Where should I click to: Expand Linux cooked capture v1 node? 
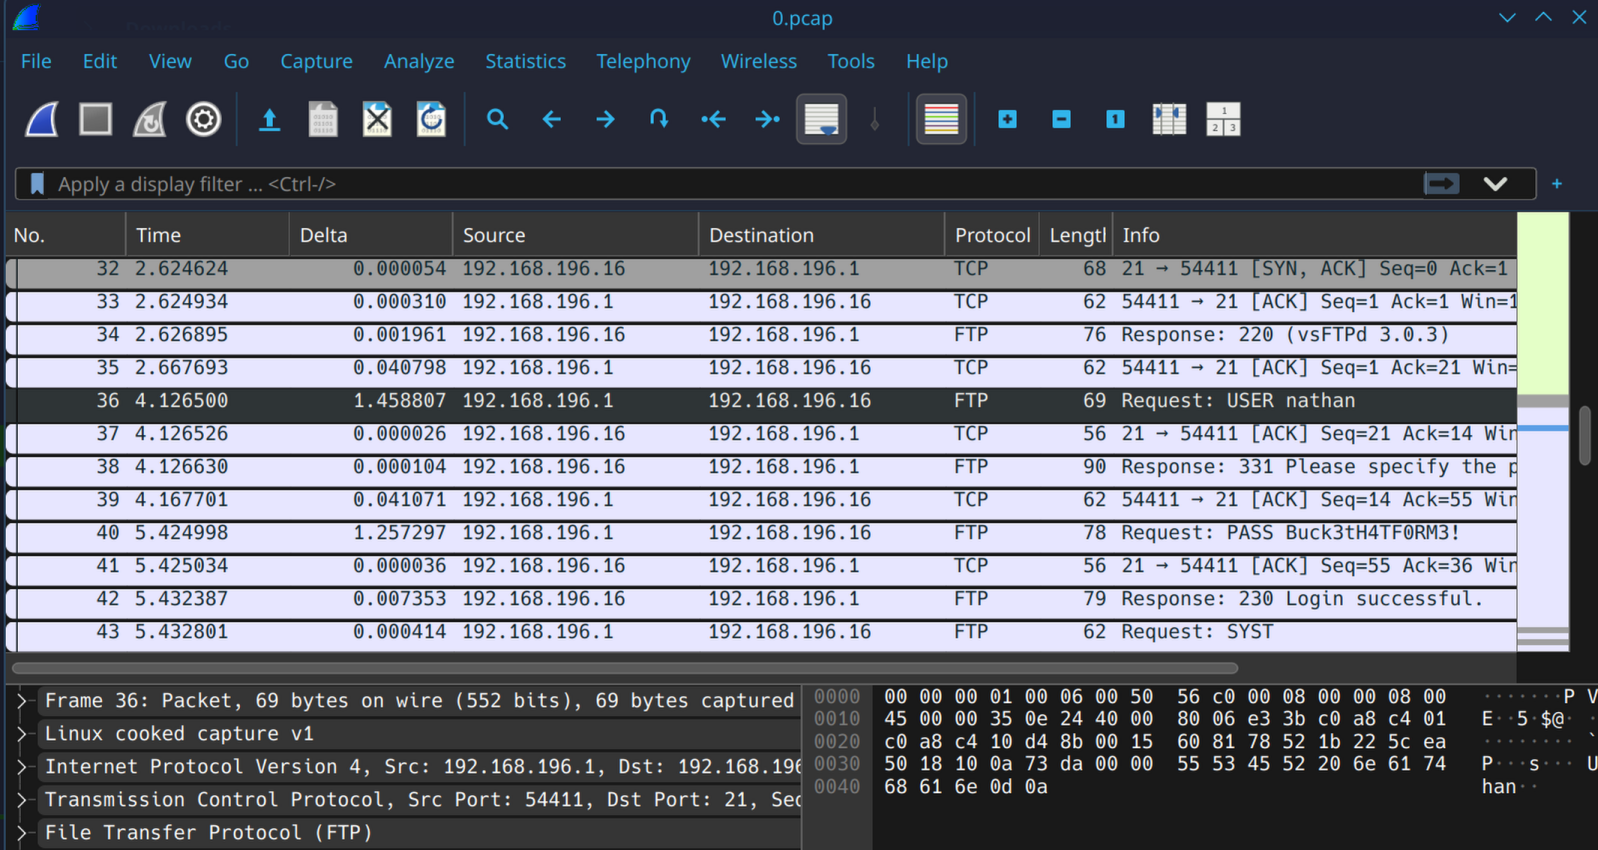21,734
